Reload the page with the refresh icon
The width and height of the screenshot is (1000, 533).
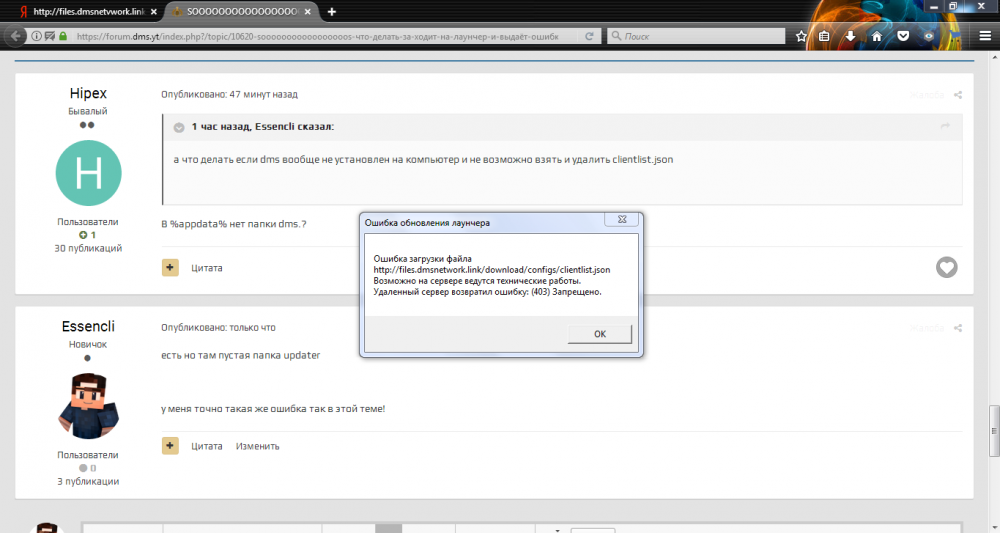pos(590,35)
